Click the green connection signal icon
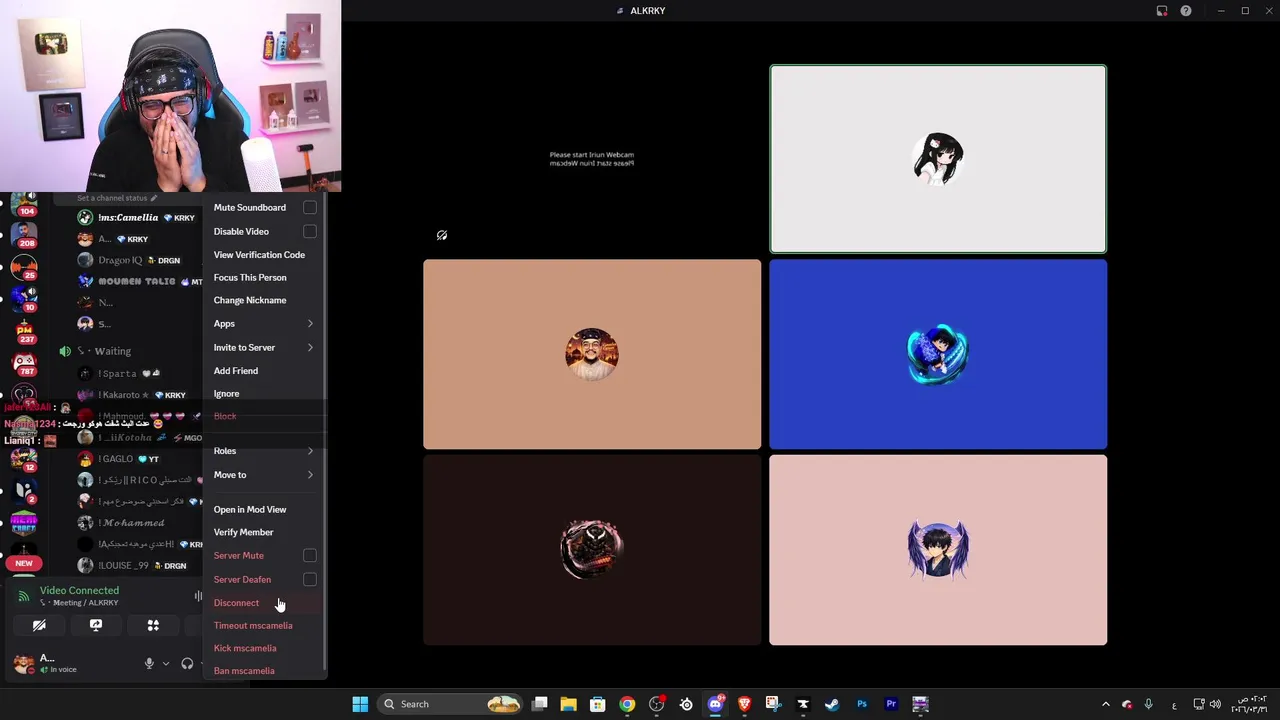Image resolution: width=1280 pixels, height=720 pixels. tap(24, 596)
